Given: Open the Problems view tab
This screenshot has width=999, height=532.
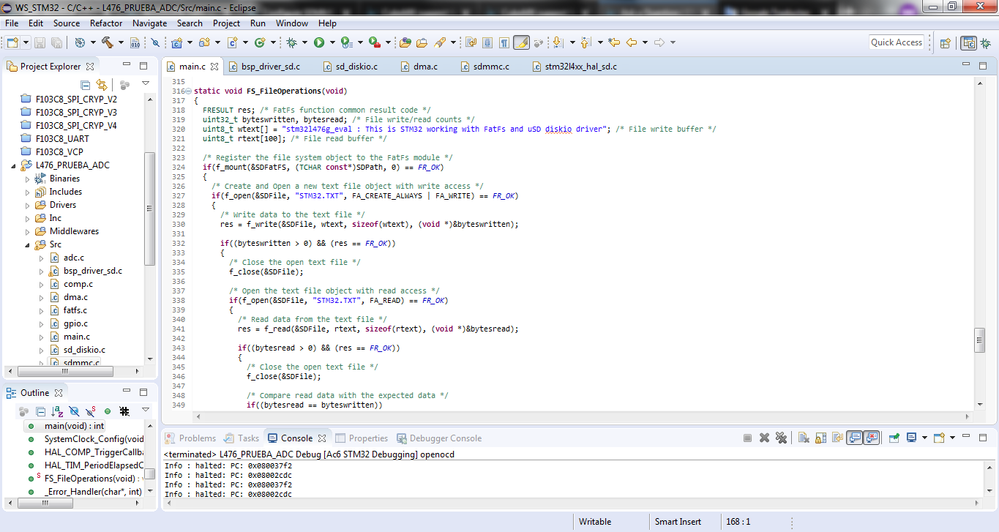Looking at the screenshot, I should pyautogui.click(x=196, y=438).
